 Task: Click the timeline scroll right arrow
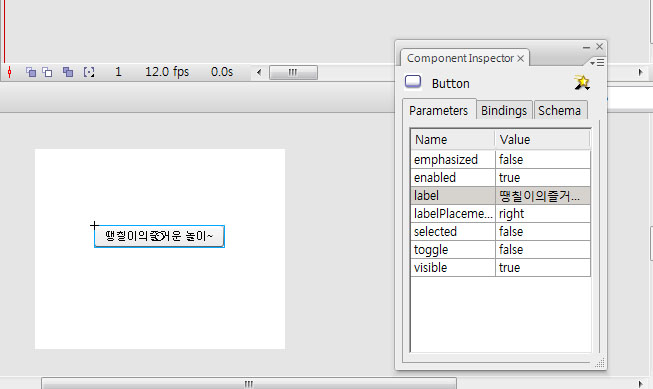coord(641,72)
